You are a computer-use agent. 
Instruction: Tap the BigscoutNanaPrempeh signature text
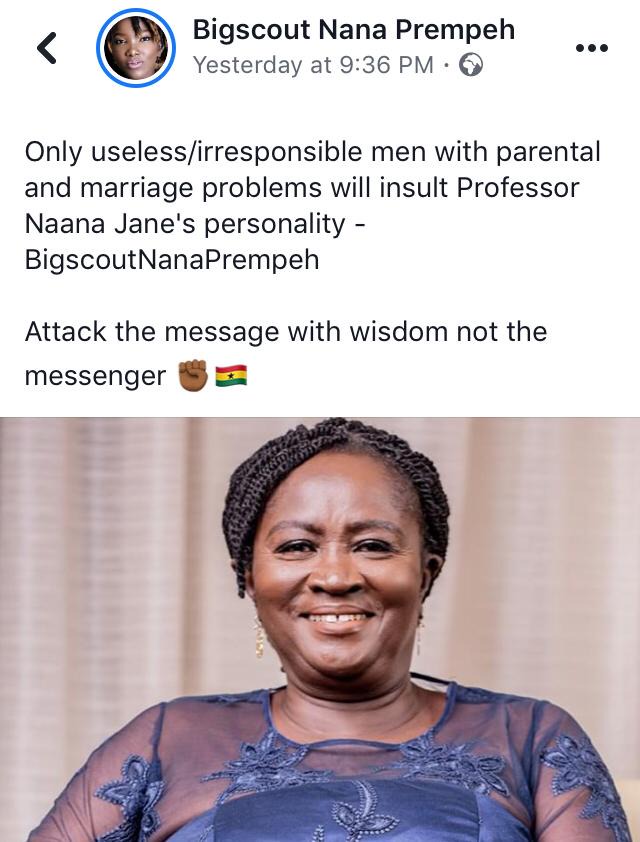[172, 260]
